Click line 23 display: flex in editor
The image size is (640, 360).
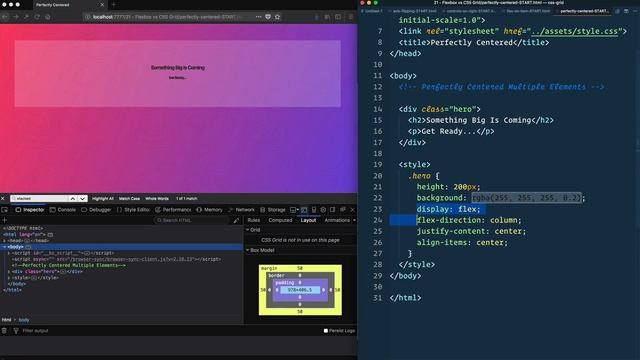[x=449, y=209]
